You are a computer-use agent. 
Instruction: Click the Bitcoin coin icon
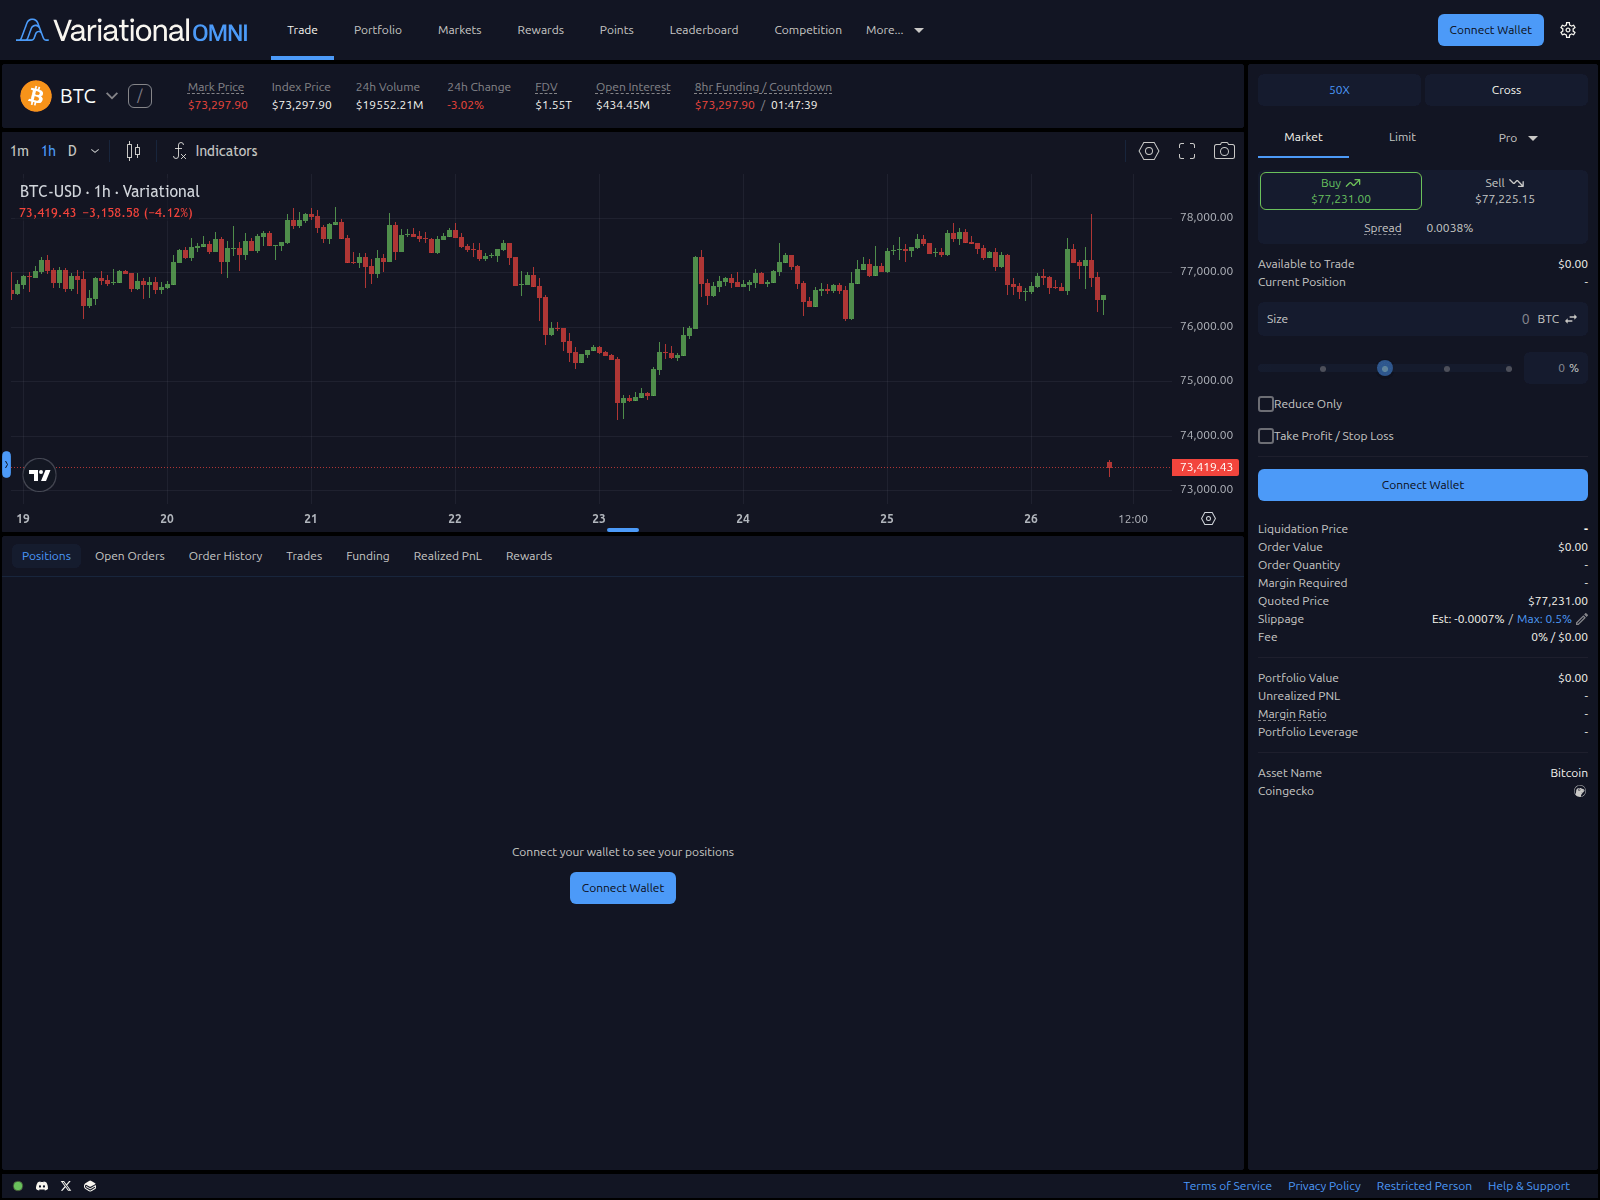click(x=36, y=96)
